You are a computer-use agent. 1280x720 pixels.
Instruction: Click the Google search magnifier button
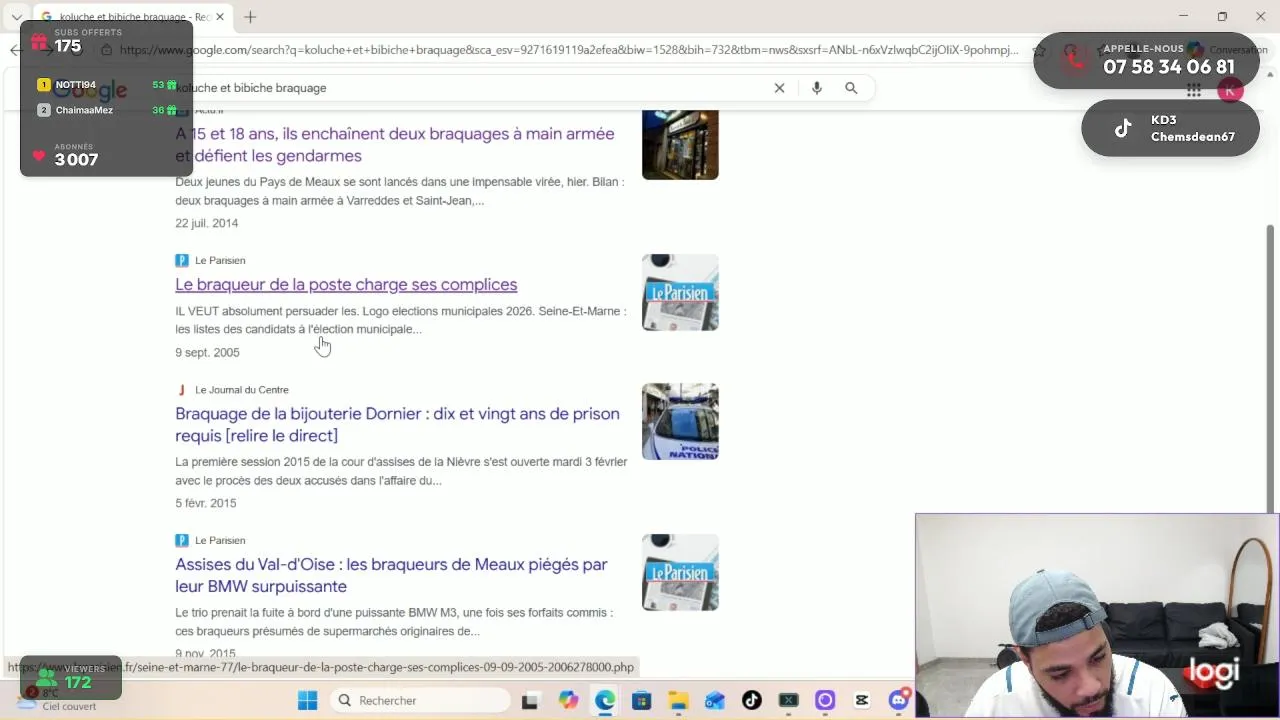click(851, 88)
